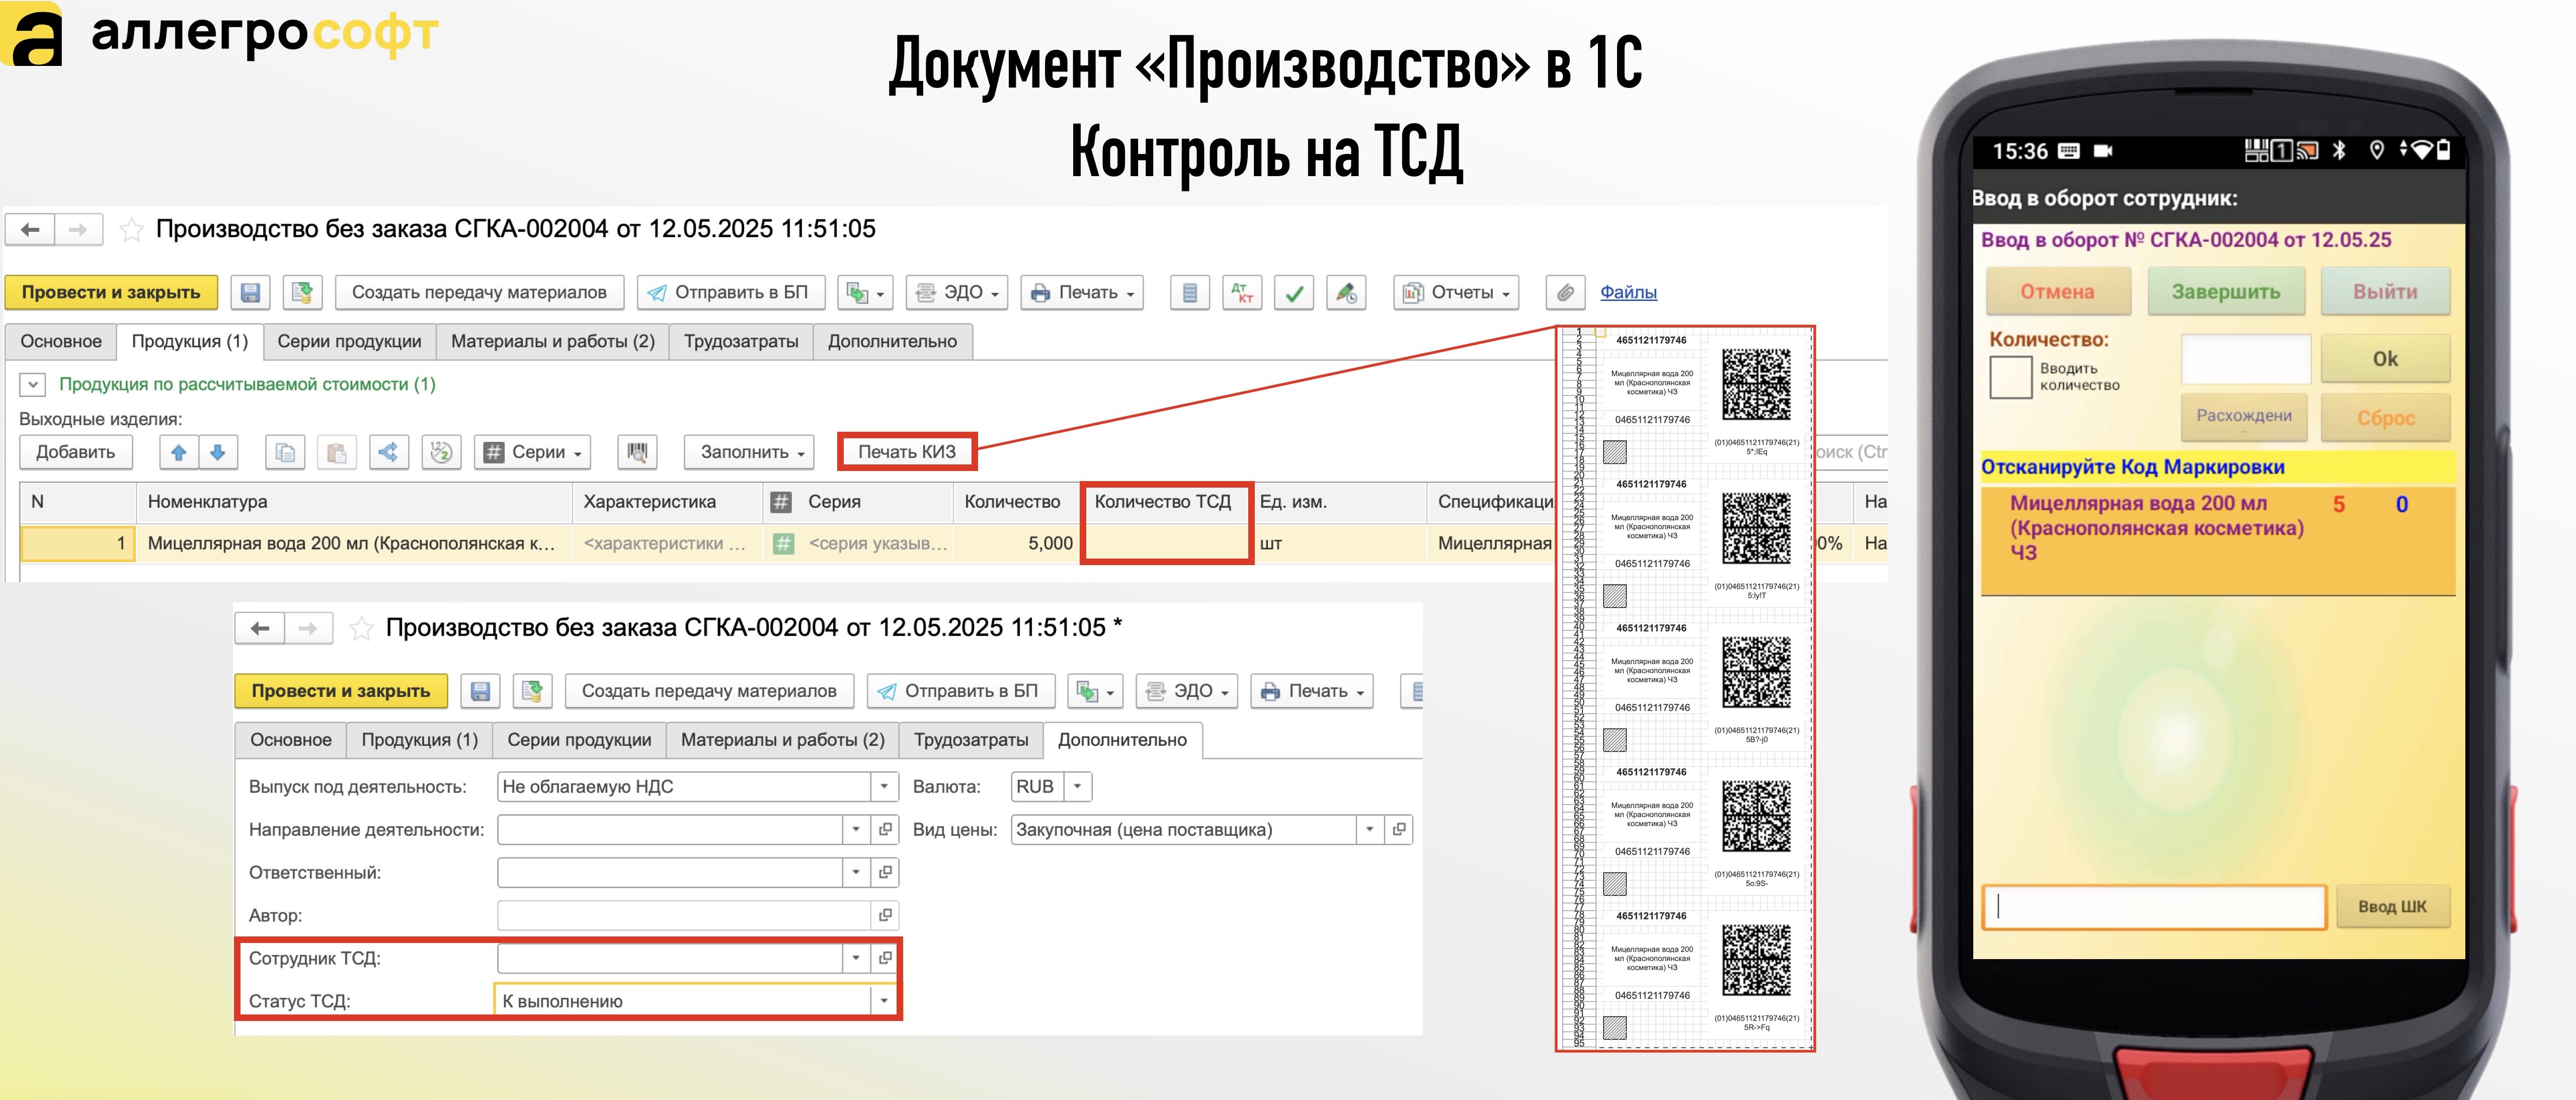Open the ЭДО dropdown in the upper window

[x=957, y=292]
